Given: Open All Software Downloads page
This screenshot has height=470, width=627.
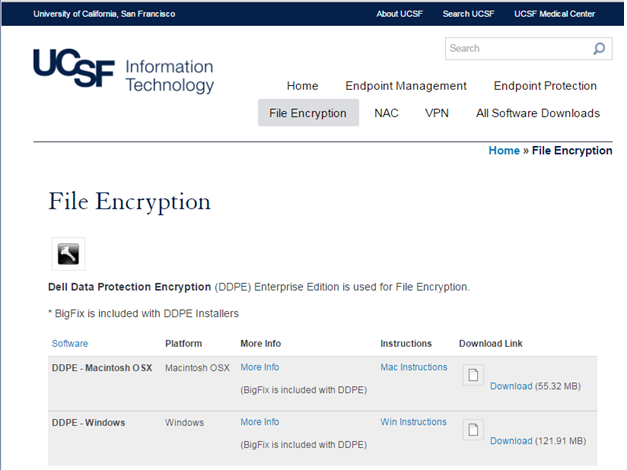Looking at the screenshot, I should point(538,113).
